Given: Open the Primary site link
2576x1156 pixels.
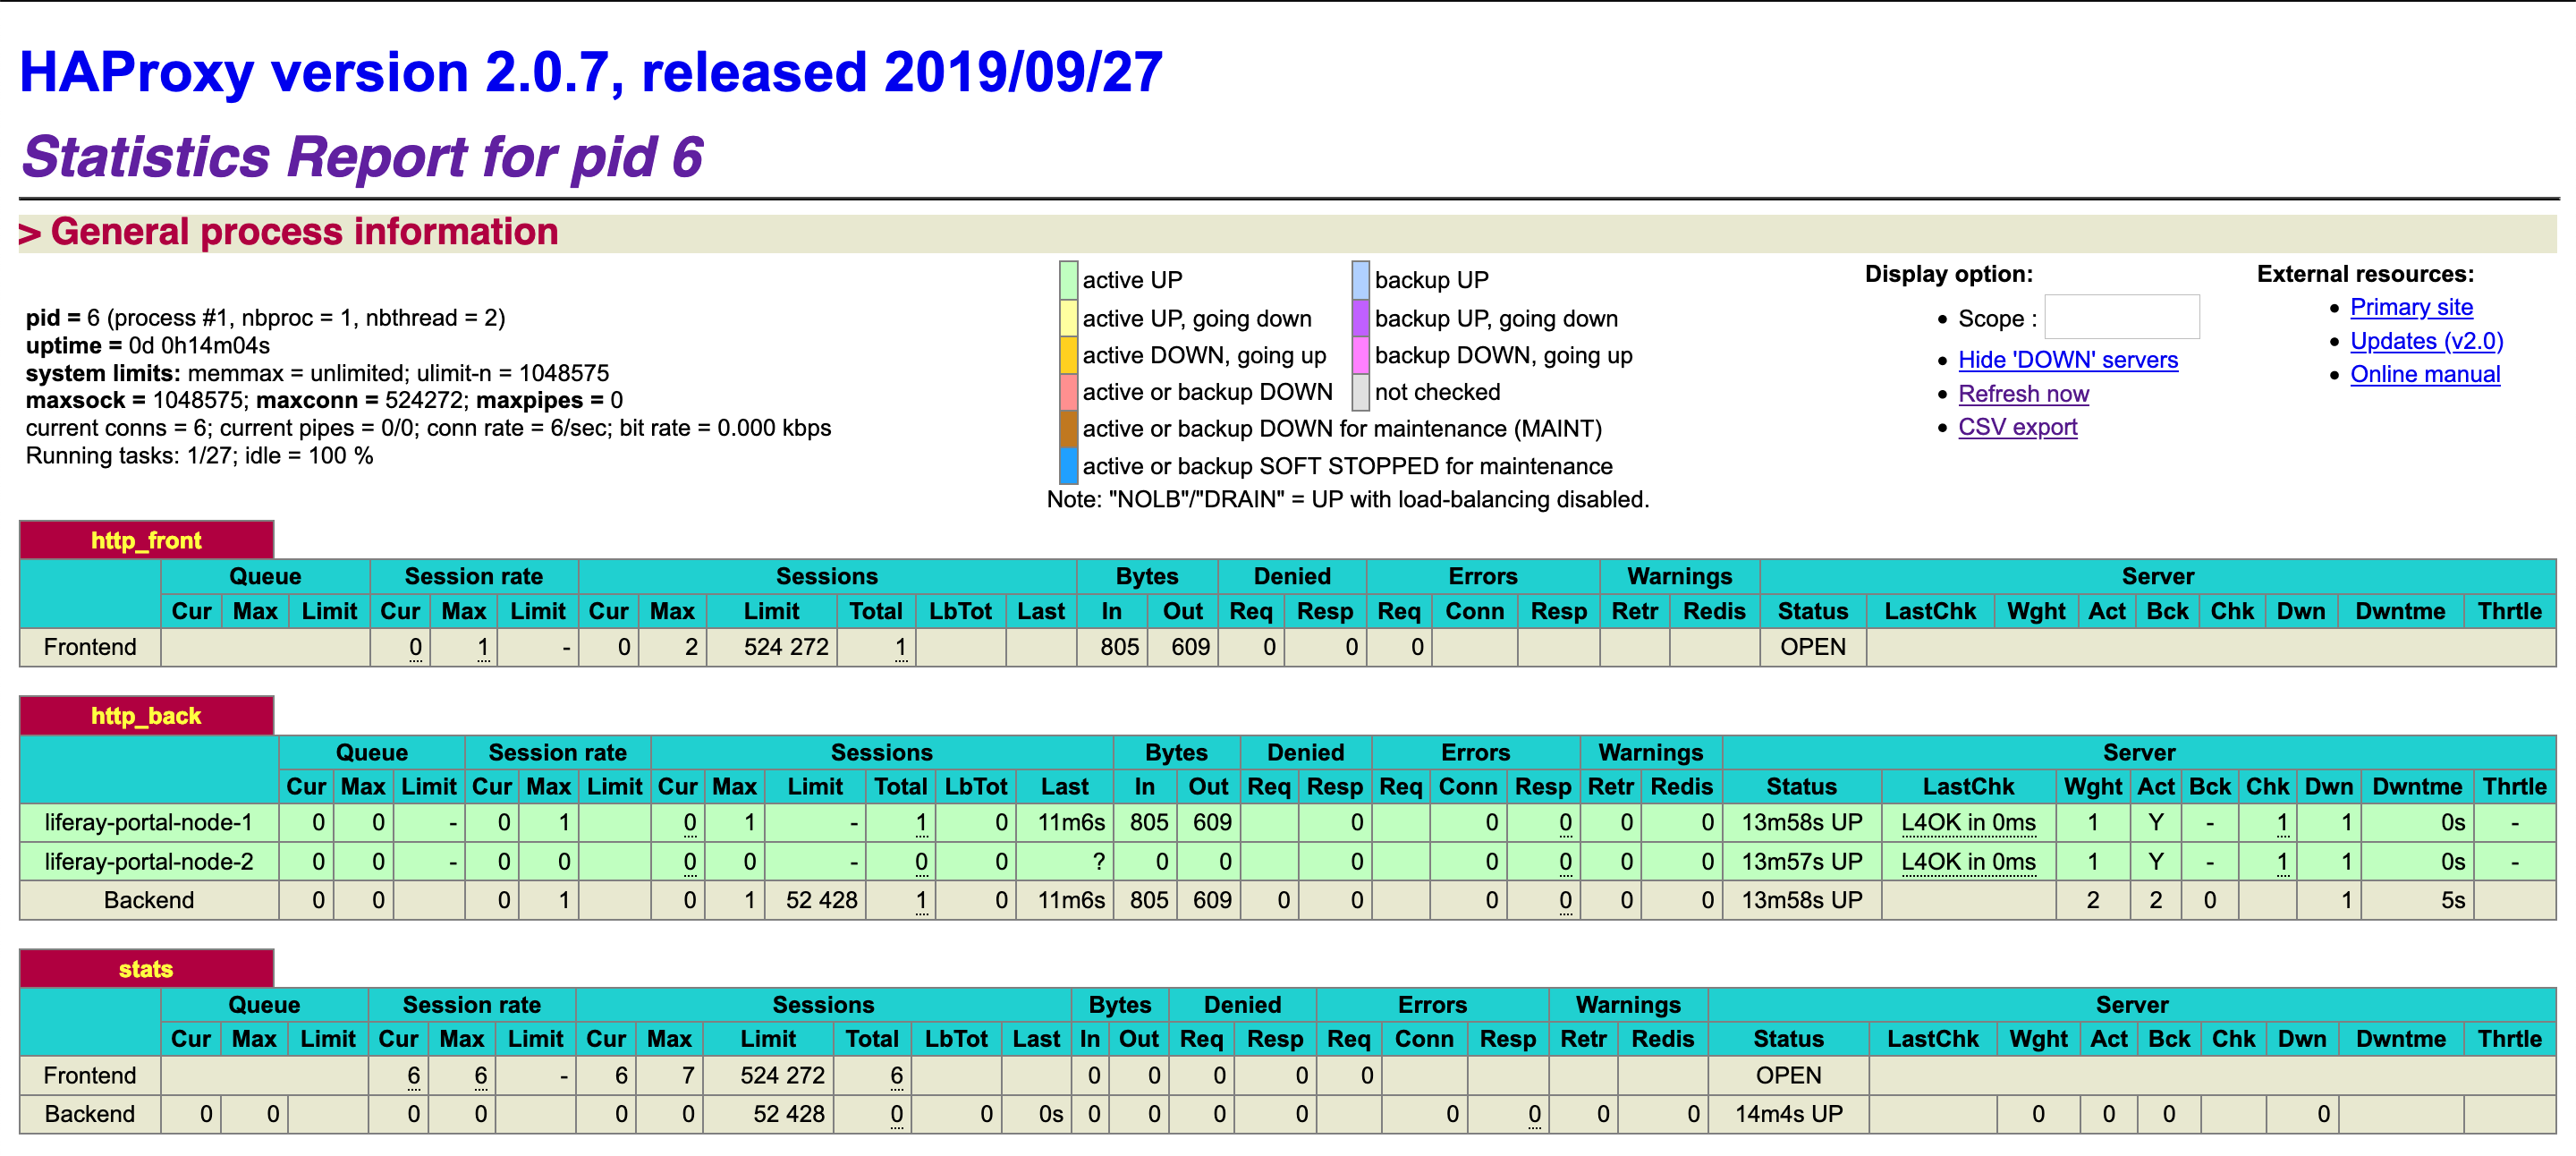Looking at the screenshot, I should pyautogui.click(x=2411, y=307).
